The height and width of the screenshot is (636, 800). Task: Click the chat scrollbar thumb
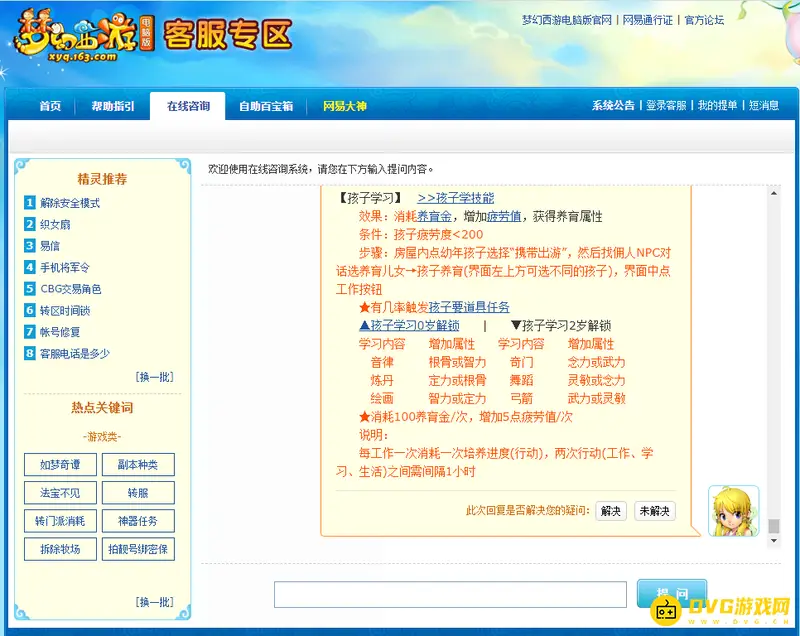point(774,526)
